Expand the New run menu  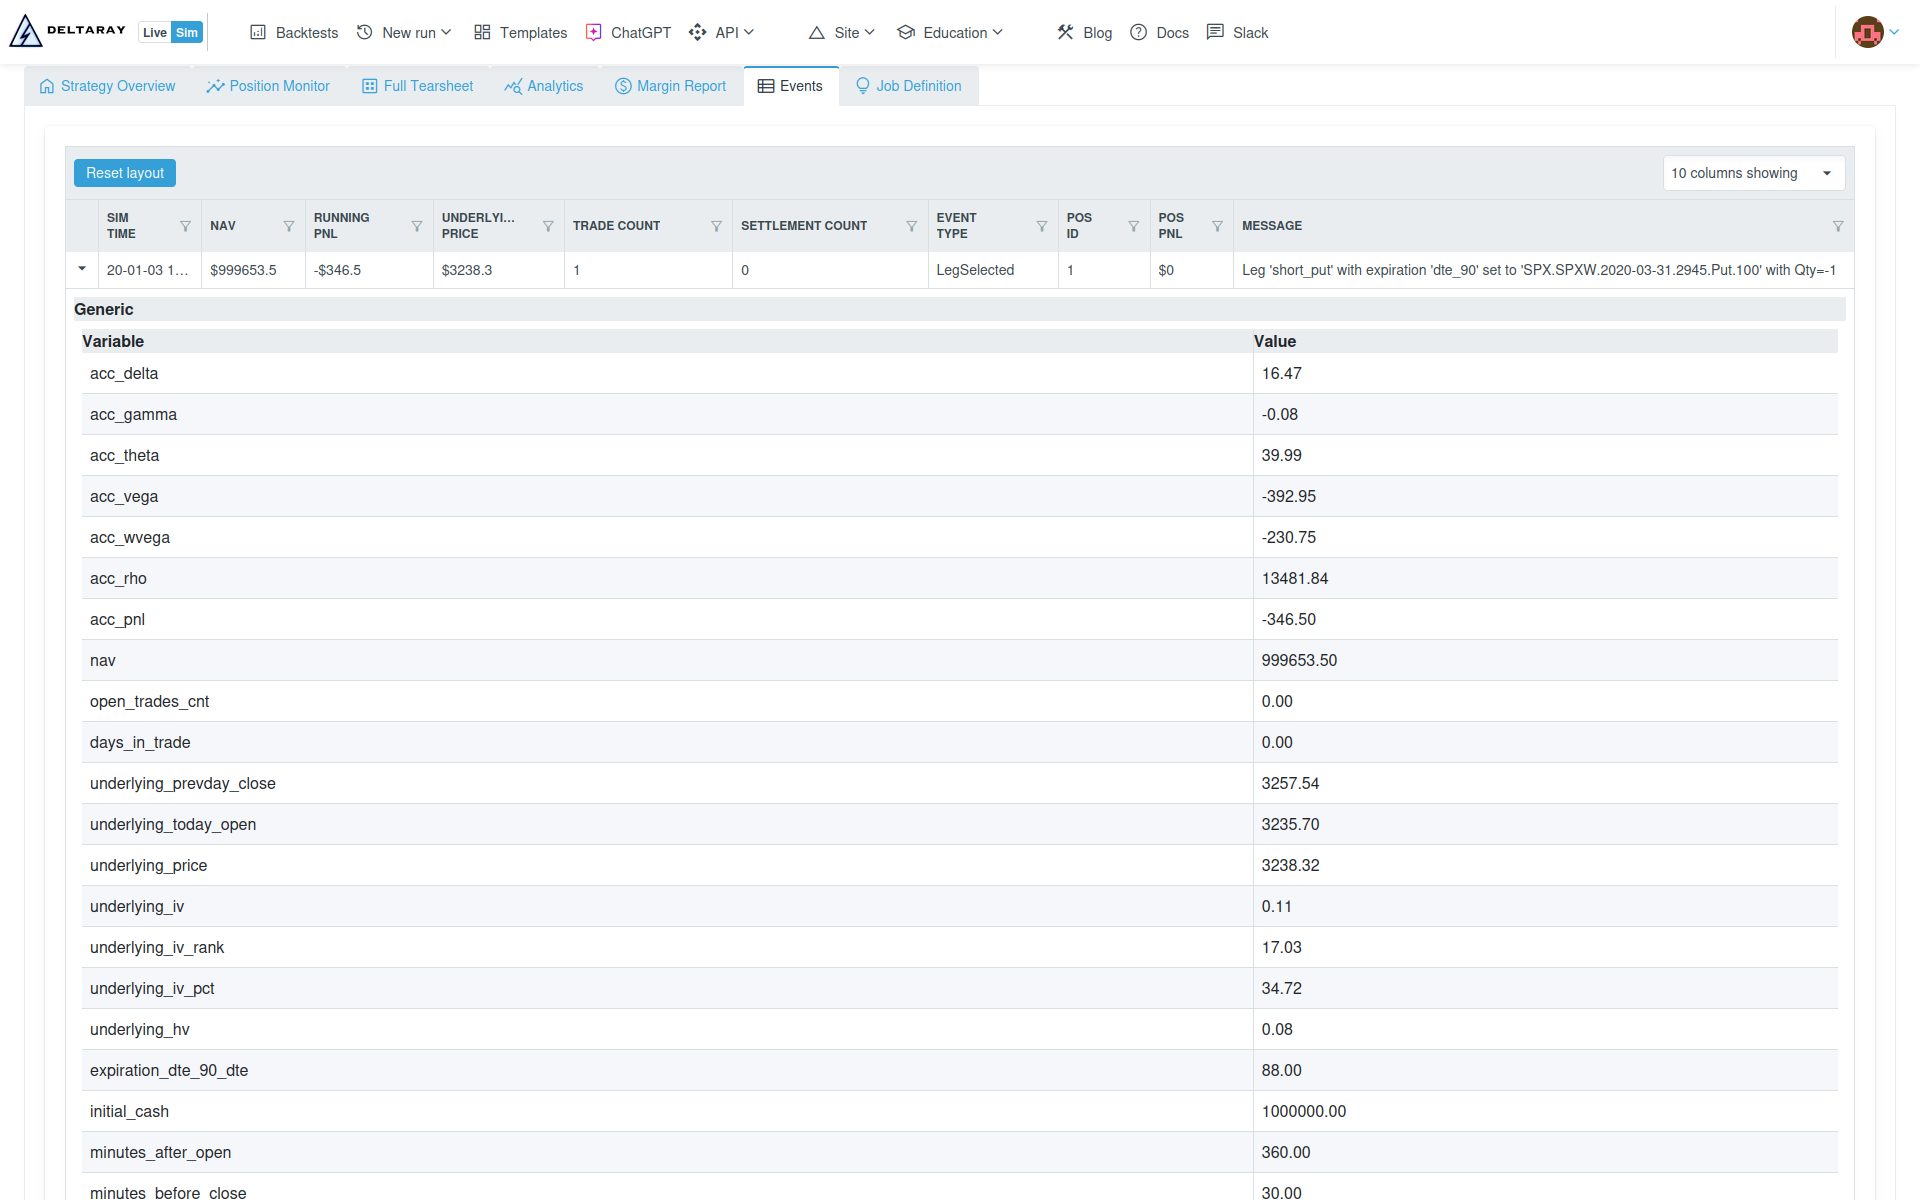coord(404,32)
